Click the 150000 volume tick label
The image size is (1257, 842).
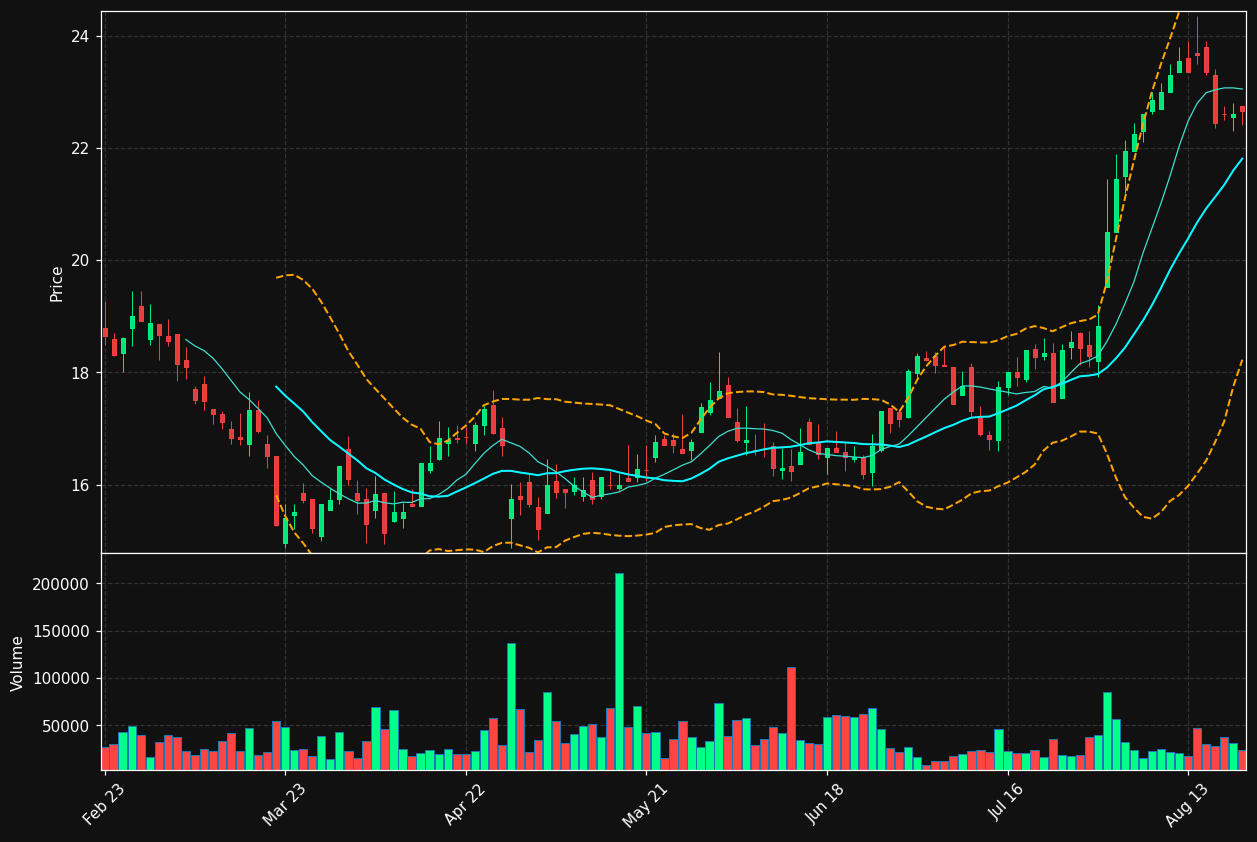pyautogui.click(x=61, y=631)
